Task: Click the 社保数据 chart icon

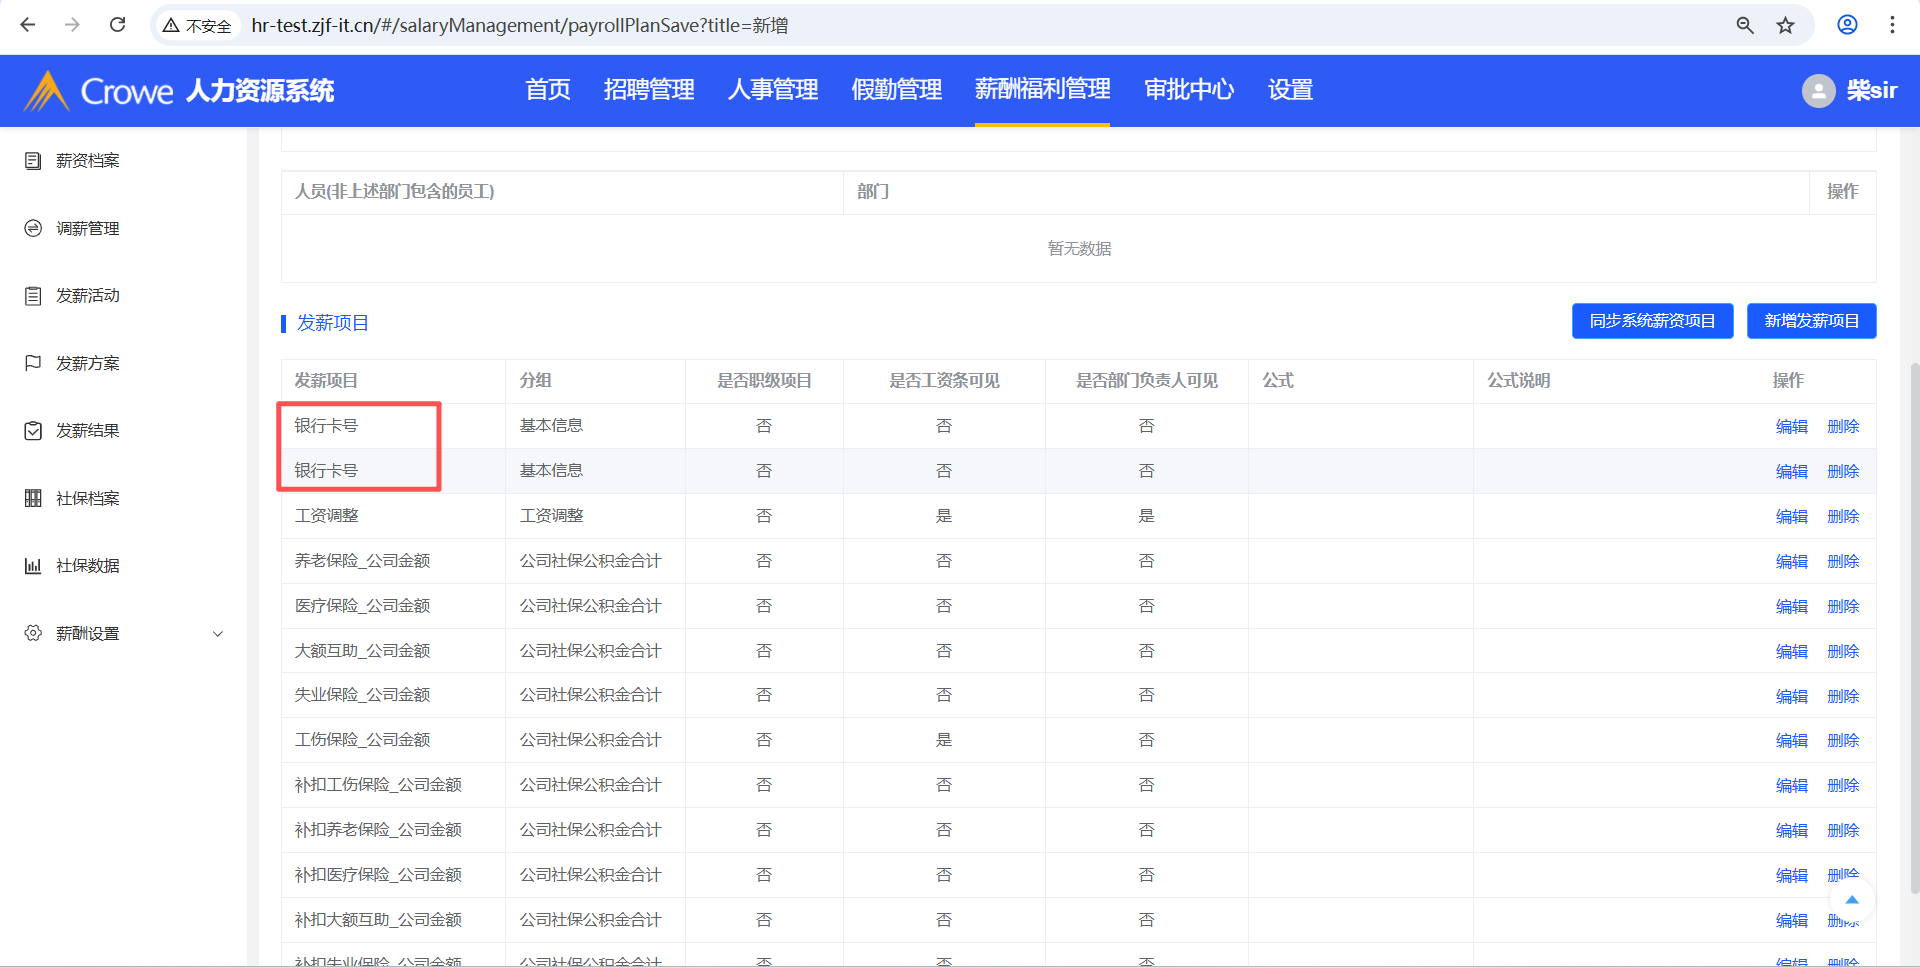Action: pyautogui.click(x=33, y=566)
